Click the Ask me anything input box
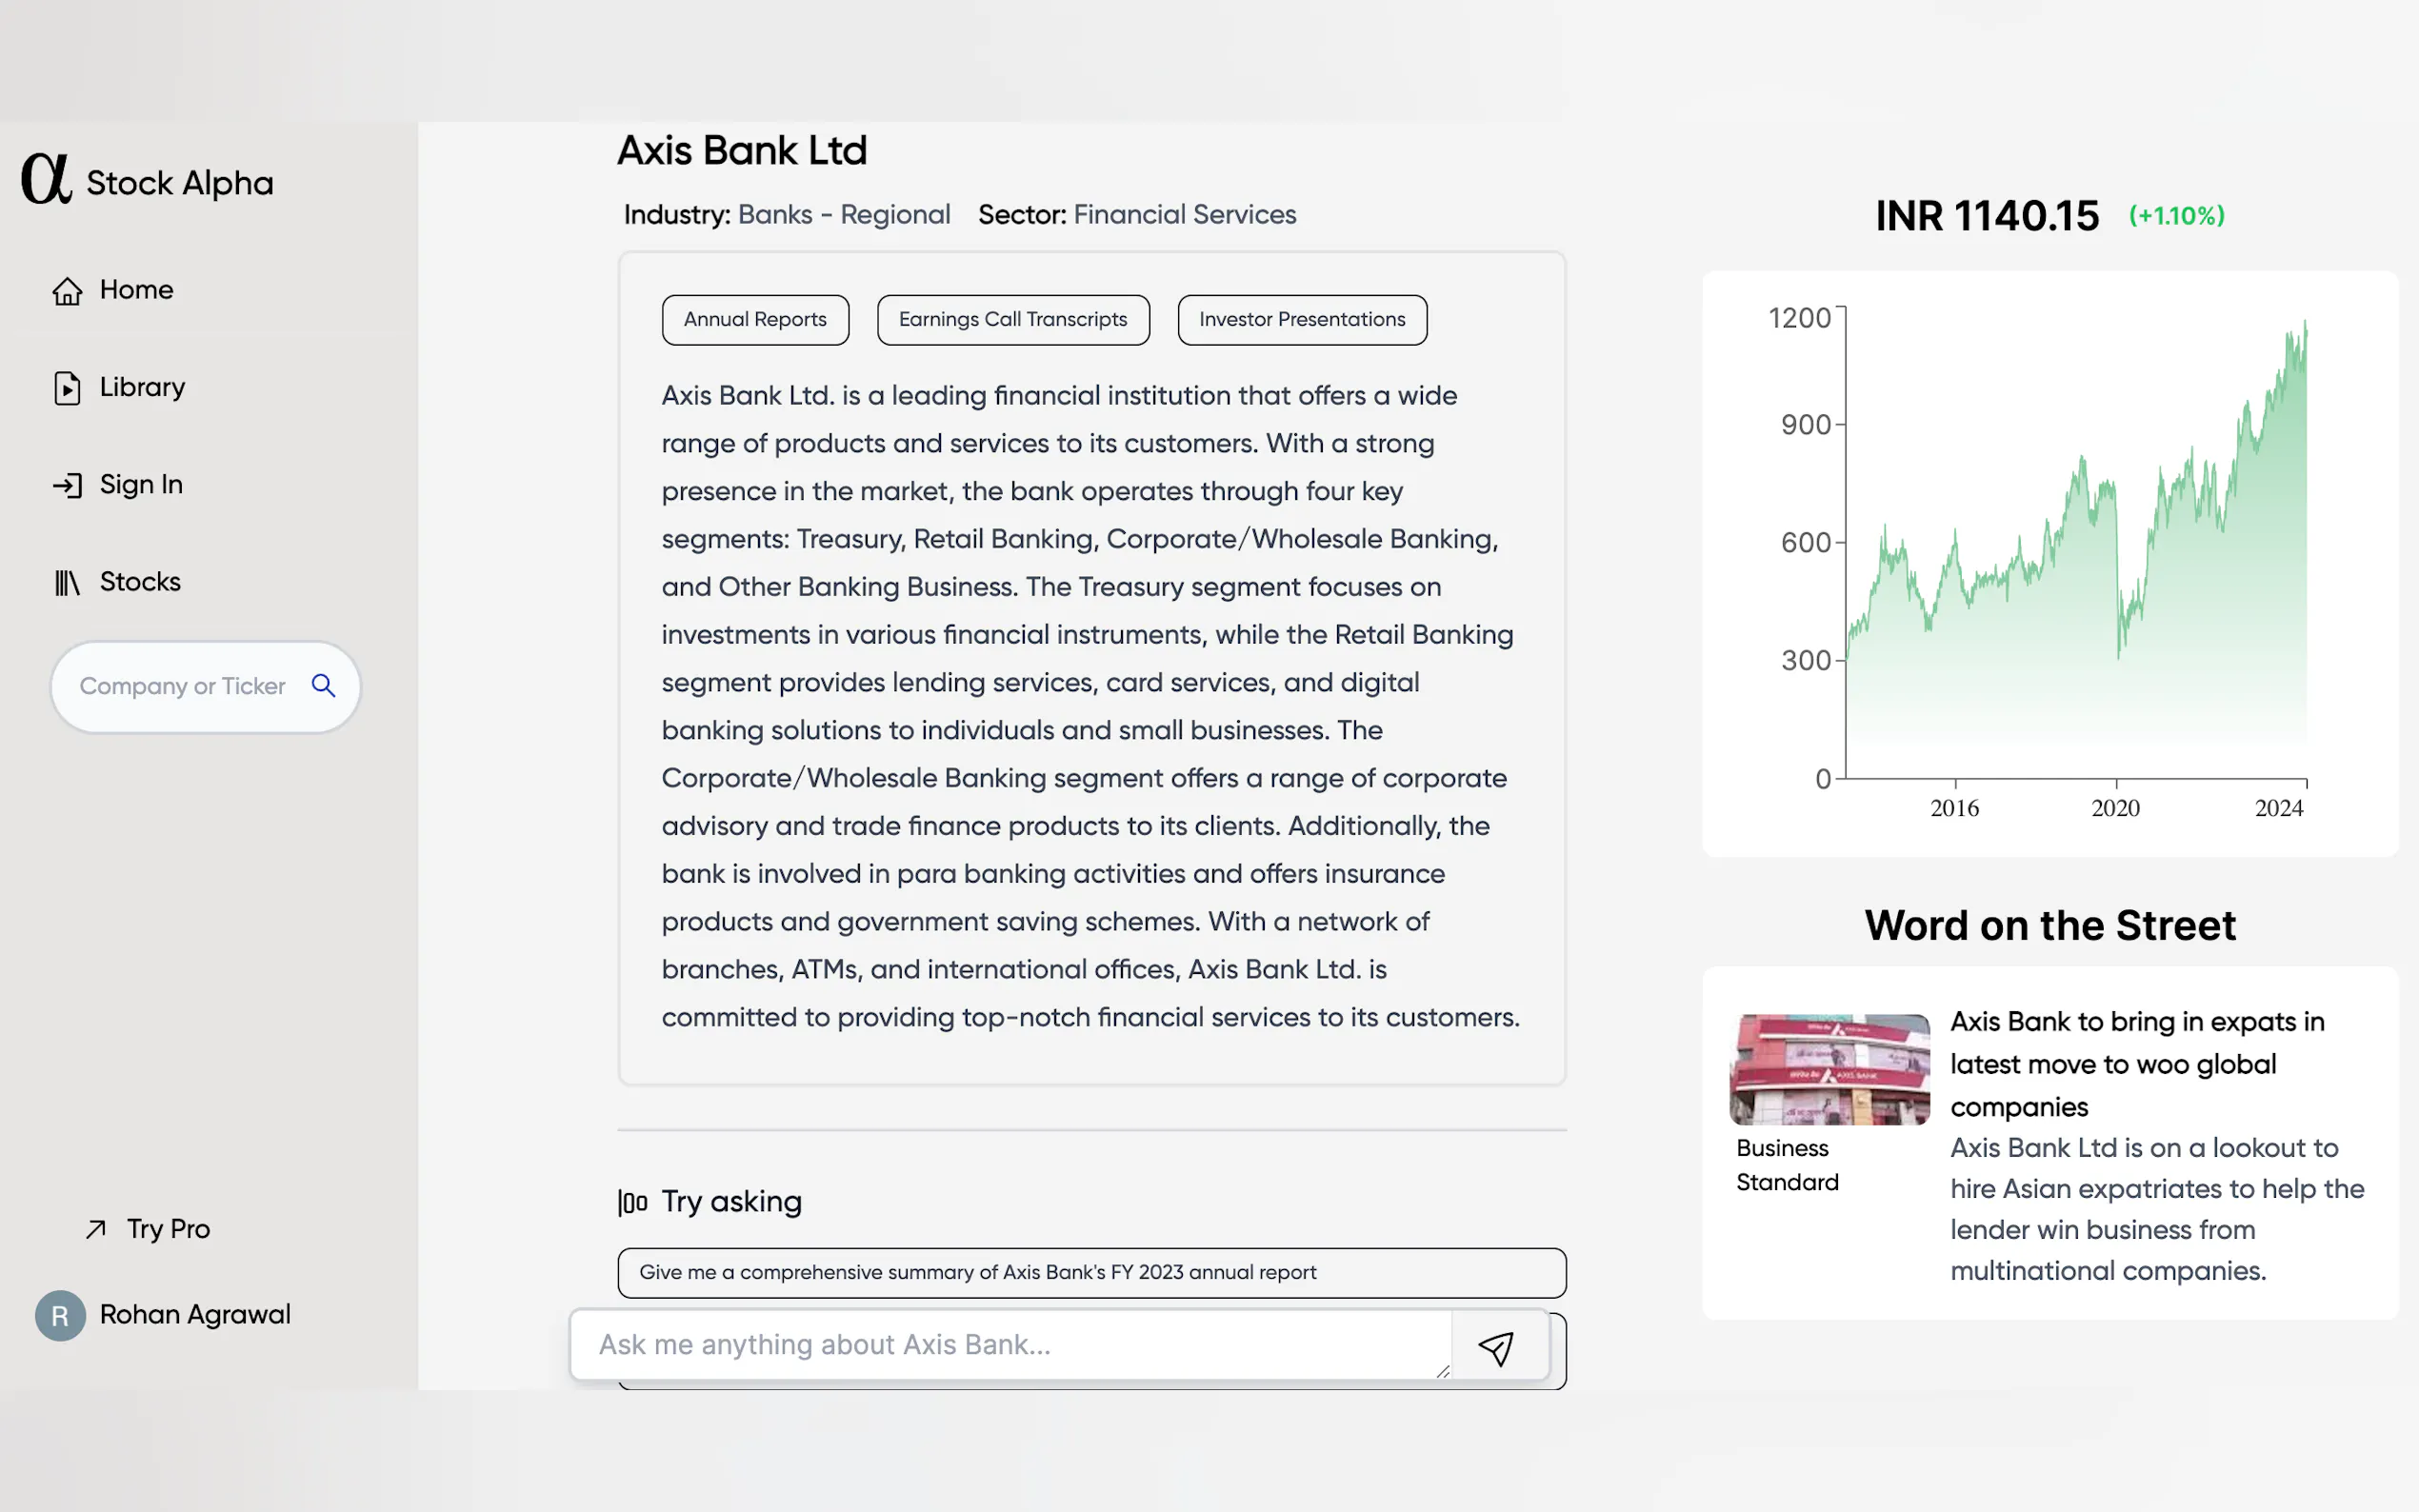The width and height of the screenshot is (2419, 1512). click(1010, 1345)
